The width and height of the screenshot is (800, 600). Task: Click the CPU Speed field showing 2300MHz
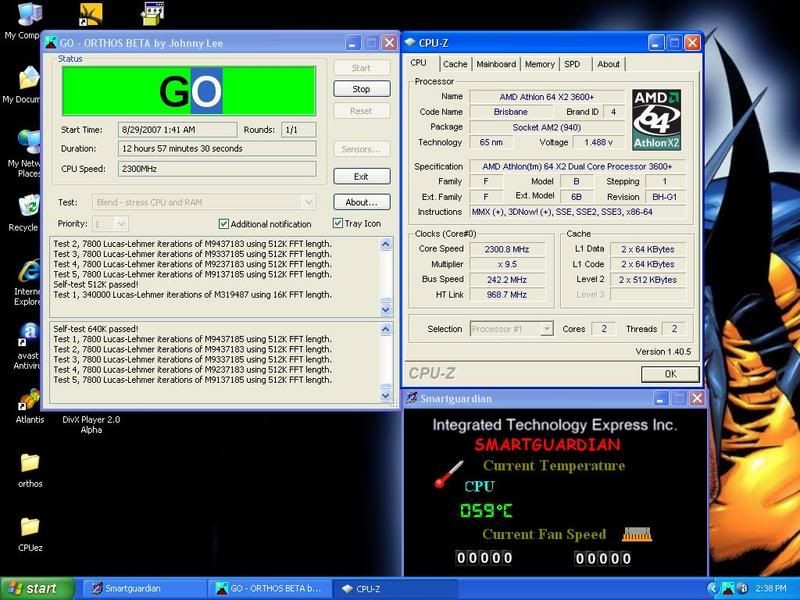pyautogui.click(x=217, y=169)
